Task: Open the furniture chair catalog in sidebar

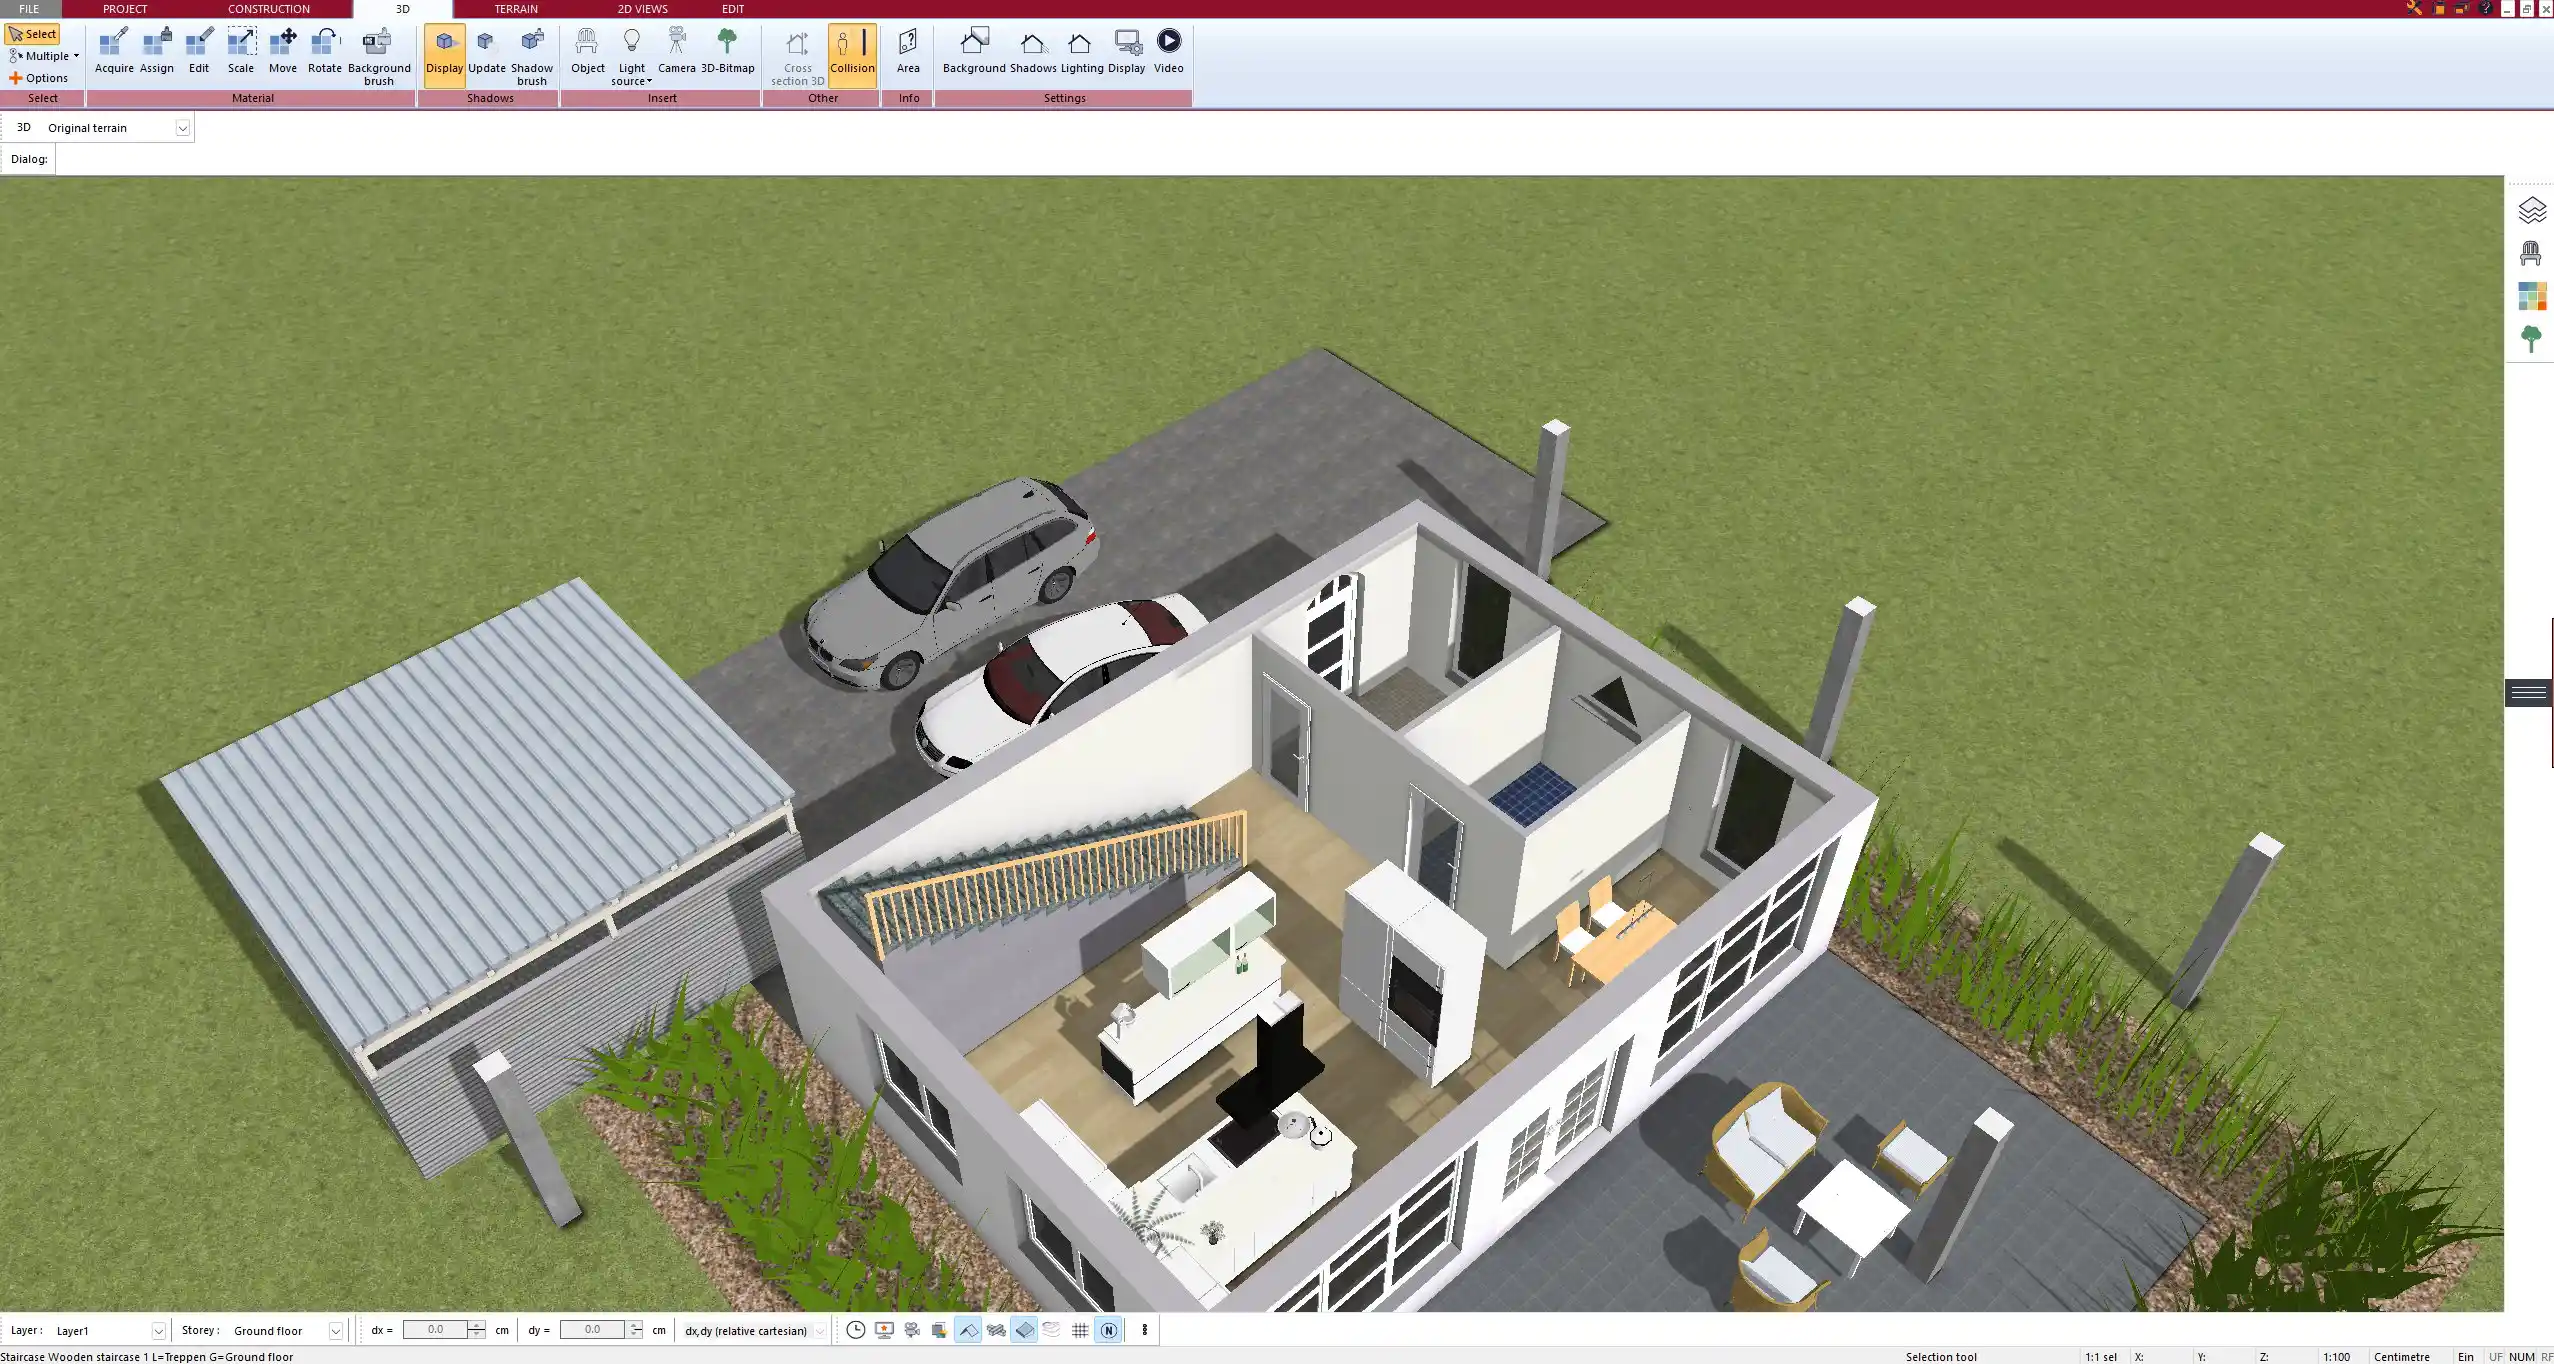Action: (x=2531, y=253)
